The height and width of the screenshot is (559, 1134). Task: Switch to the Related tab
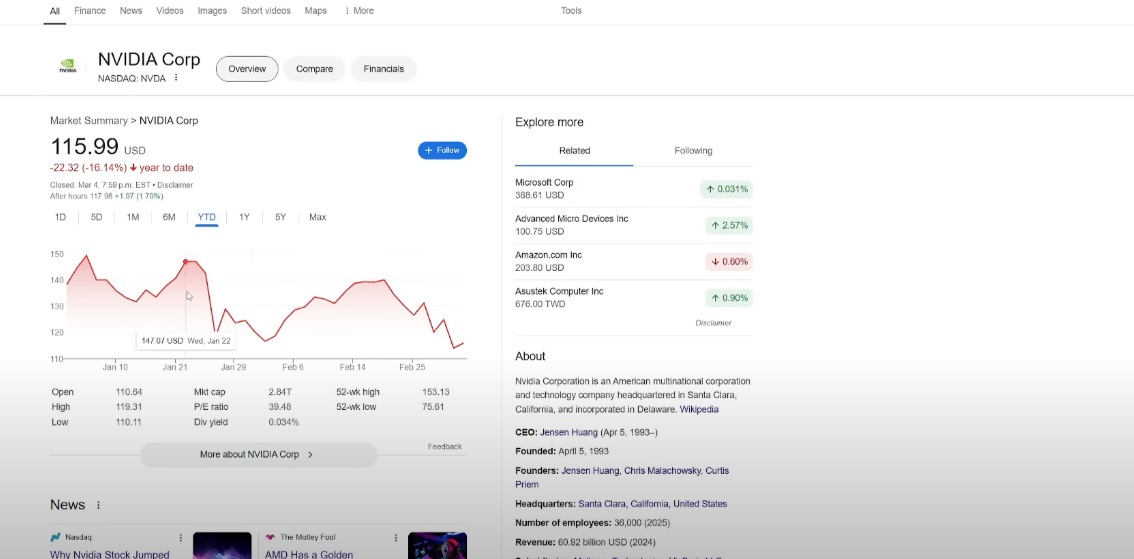pyautogui.click(x=574, y=151)
